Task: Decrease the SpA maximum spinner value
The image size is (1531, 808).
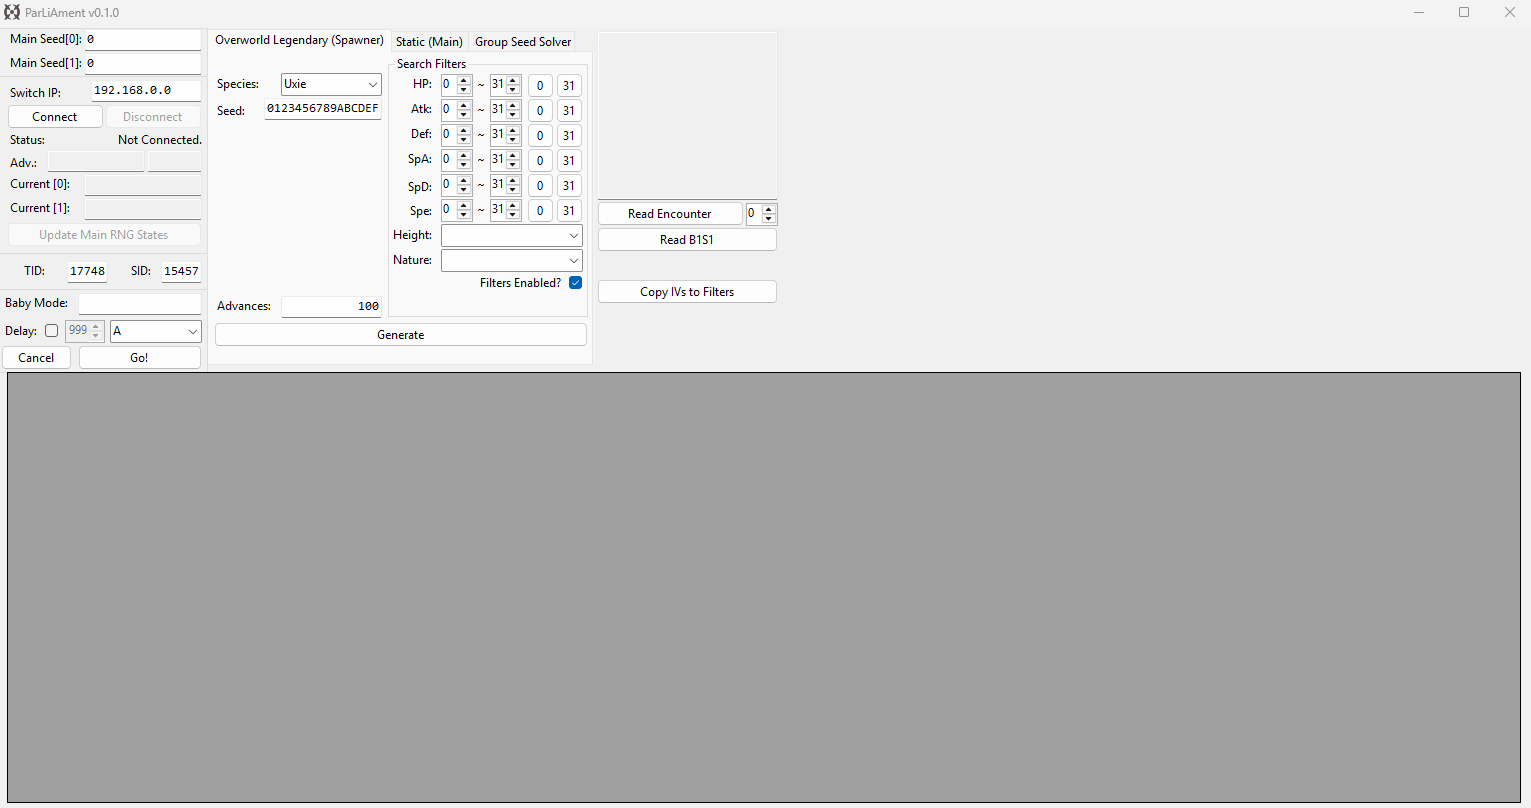Action: coord(513,165)
